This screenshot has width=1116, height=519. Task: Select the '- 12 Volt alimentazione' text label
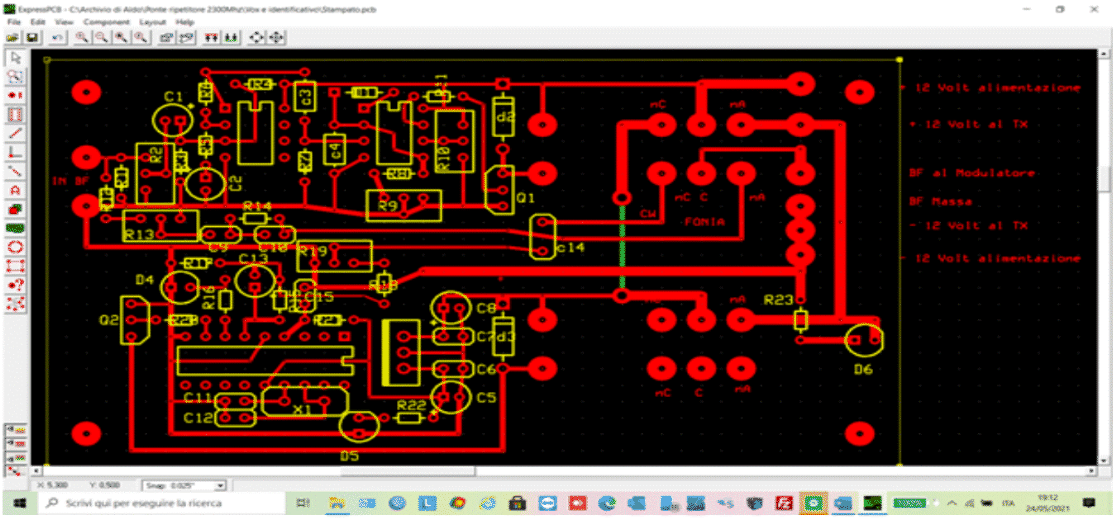click(x=991, y=258)
